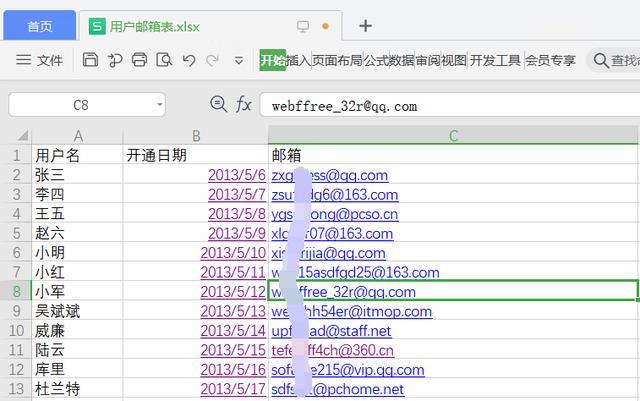Select column B header
The image size is (640, 401).
pos(196,136)
